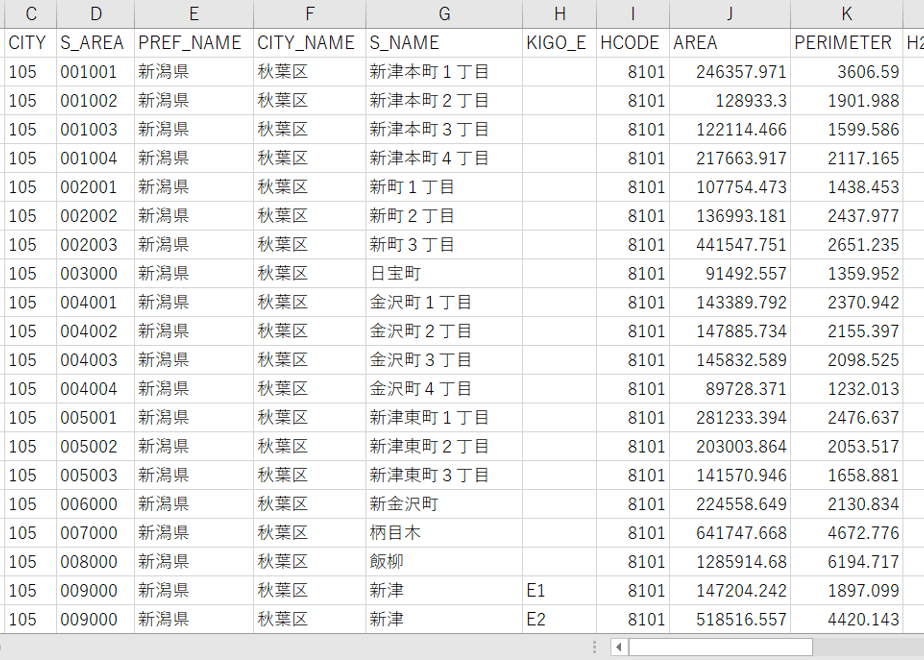Select cell containing 新津本町1丁目
Viewport: 924px width, 660px height.
coord(444,72)
